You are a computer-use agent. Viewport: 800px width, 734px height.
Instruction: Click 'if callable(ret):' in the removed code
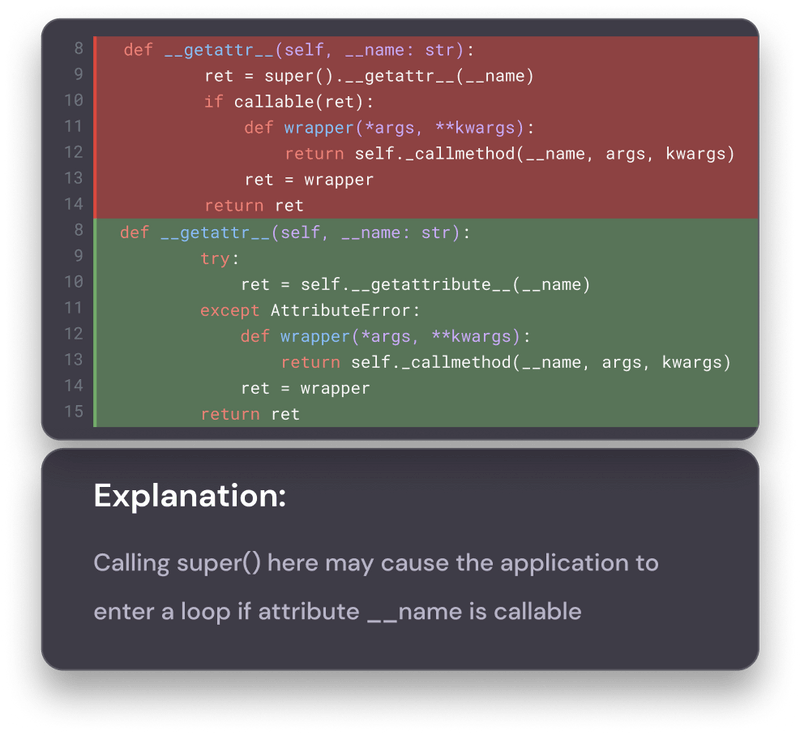pyautogui.click(x=289, y=102)
